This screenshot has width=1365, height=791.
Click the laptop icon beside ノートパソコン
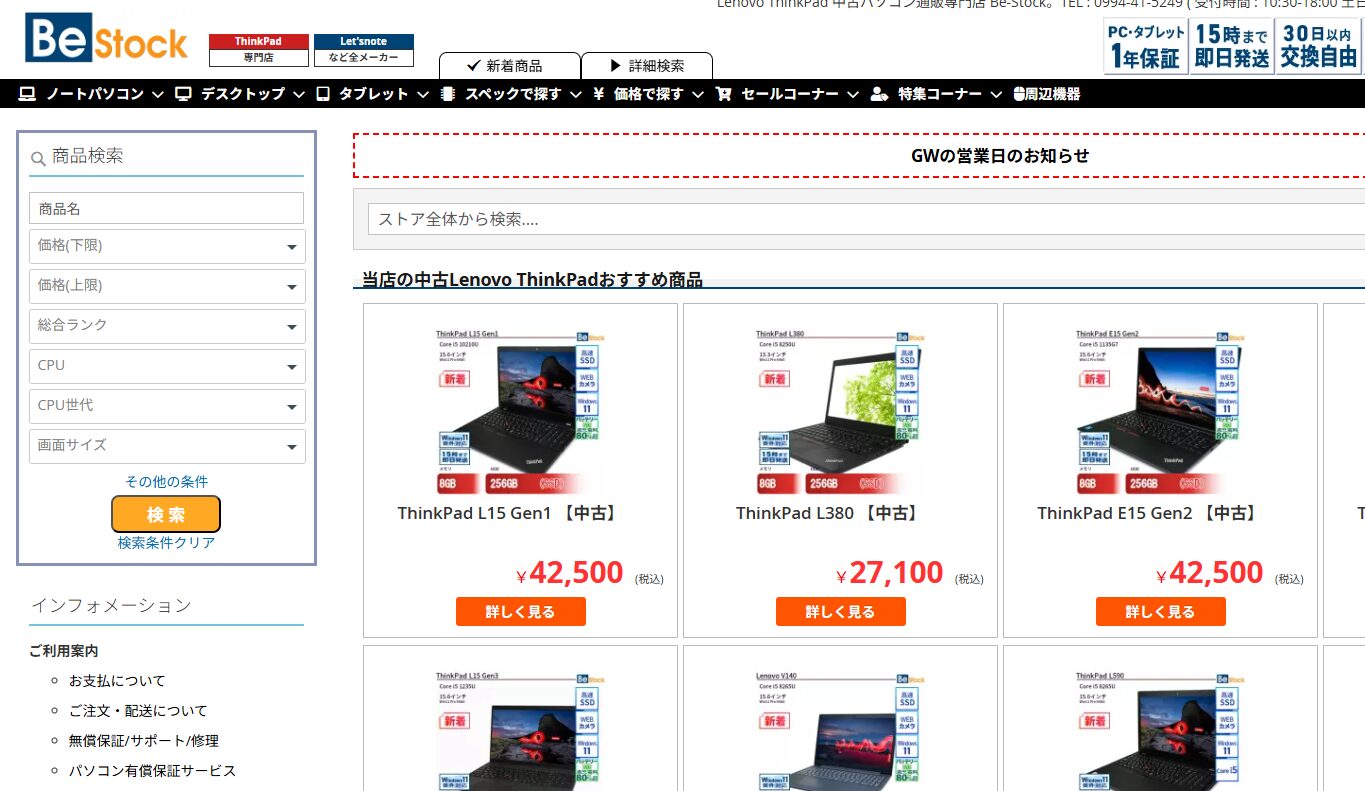(x=27, y=94)
